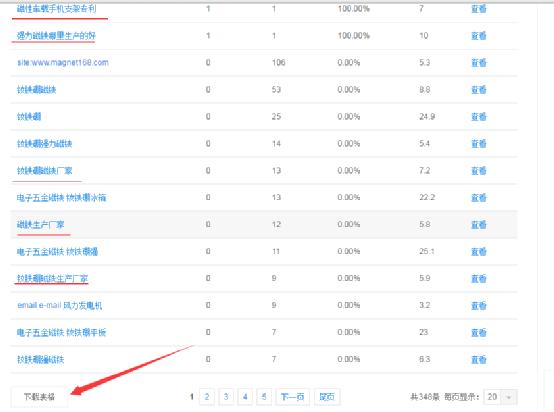The width and height of the screenshot is (554, 412).
Task: Click 查看 in the email e-mail 风力发电机 row
Action: pos(479,305)
